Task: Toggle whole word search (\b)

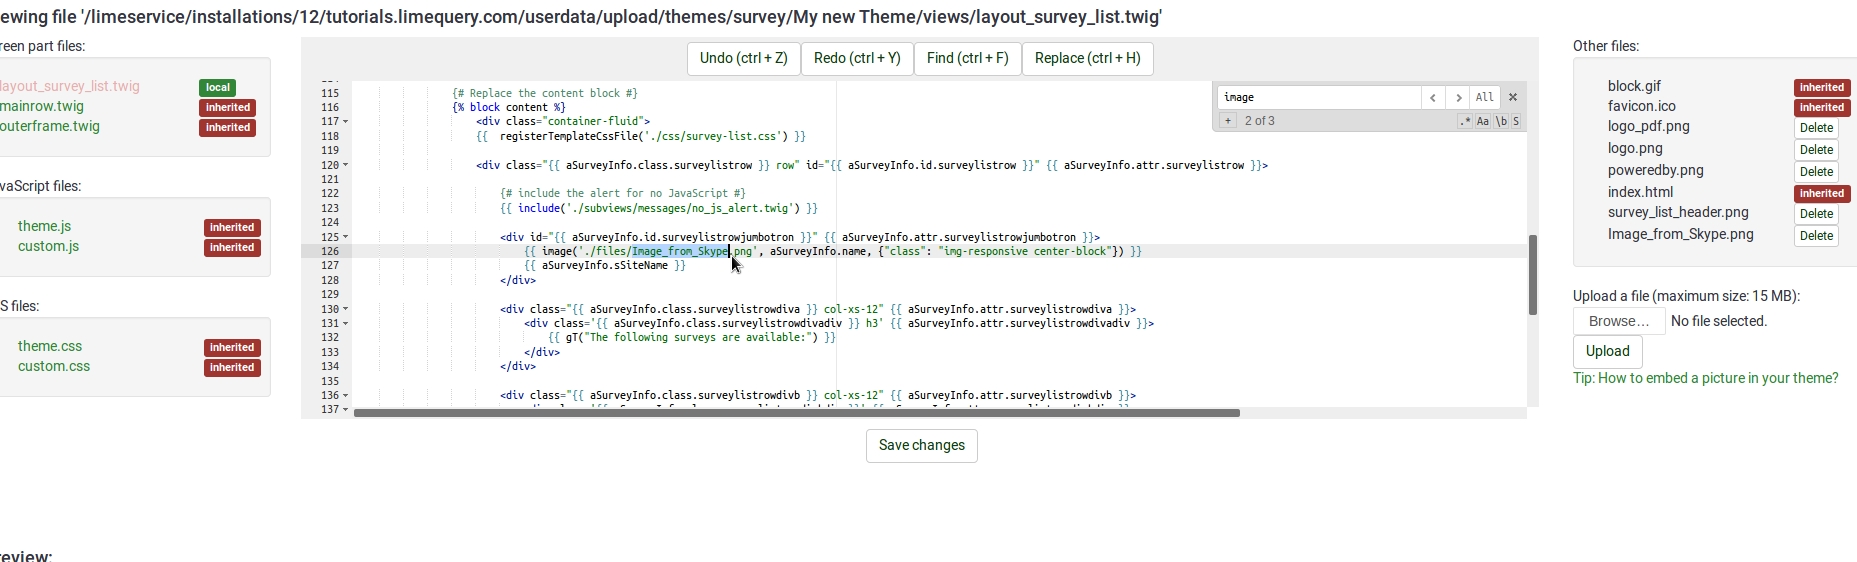Action: coord(1501,121)
